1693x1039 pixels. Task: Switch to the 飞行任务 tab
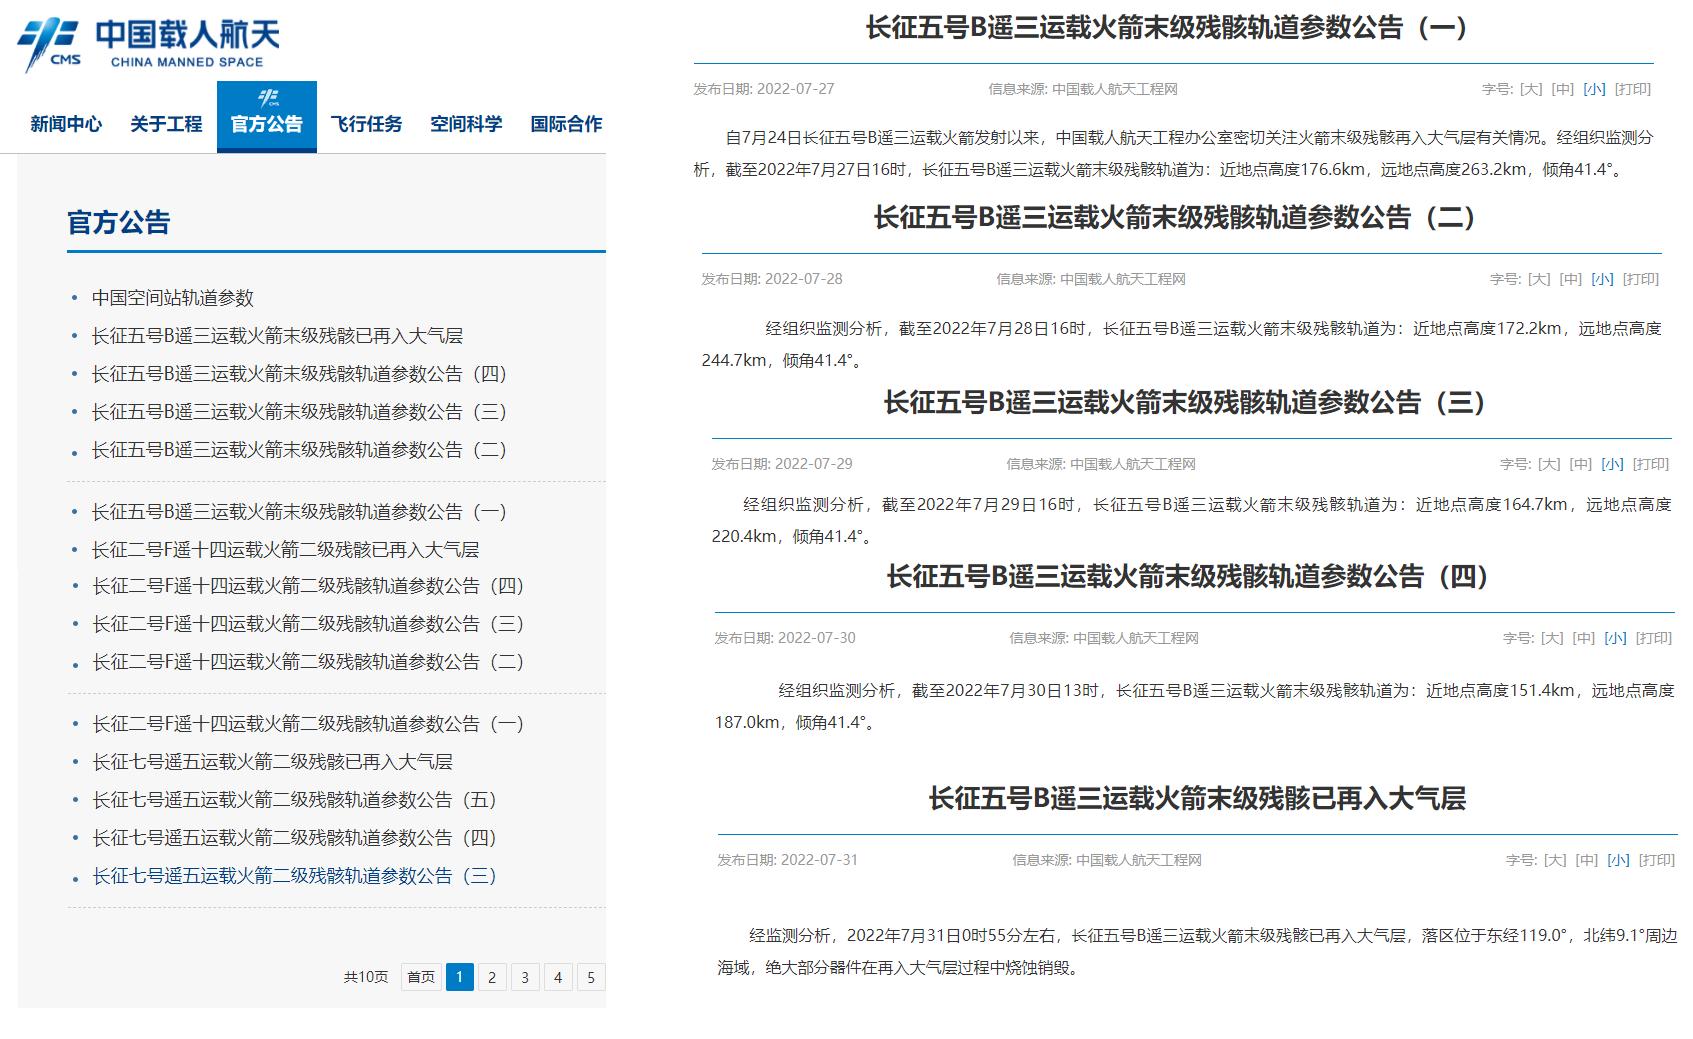click(x=365, y=124)
